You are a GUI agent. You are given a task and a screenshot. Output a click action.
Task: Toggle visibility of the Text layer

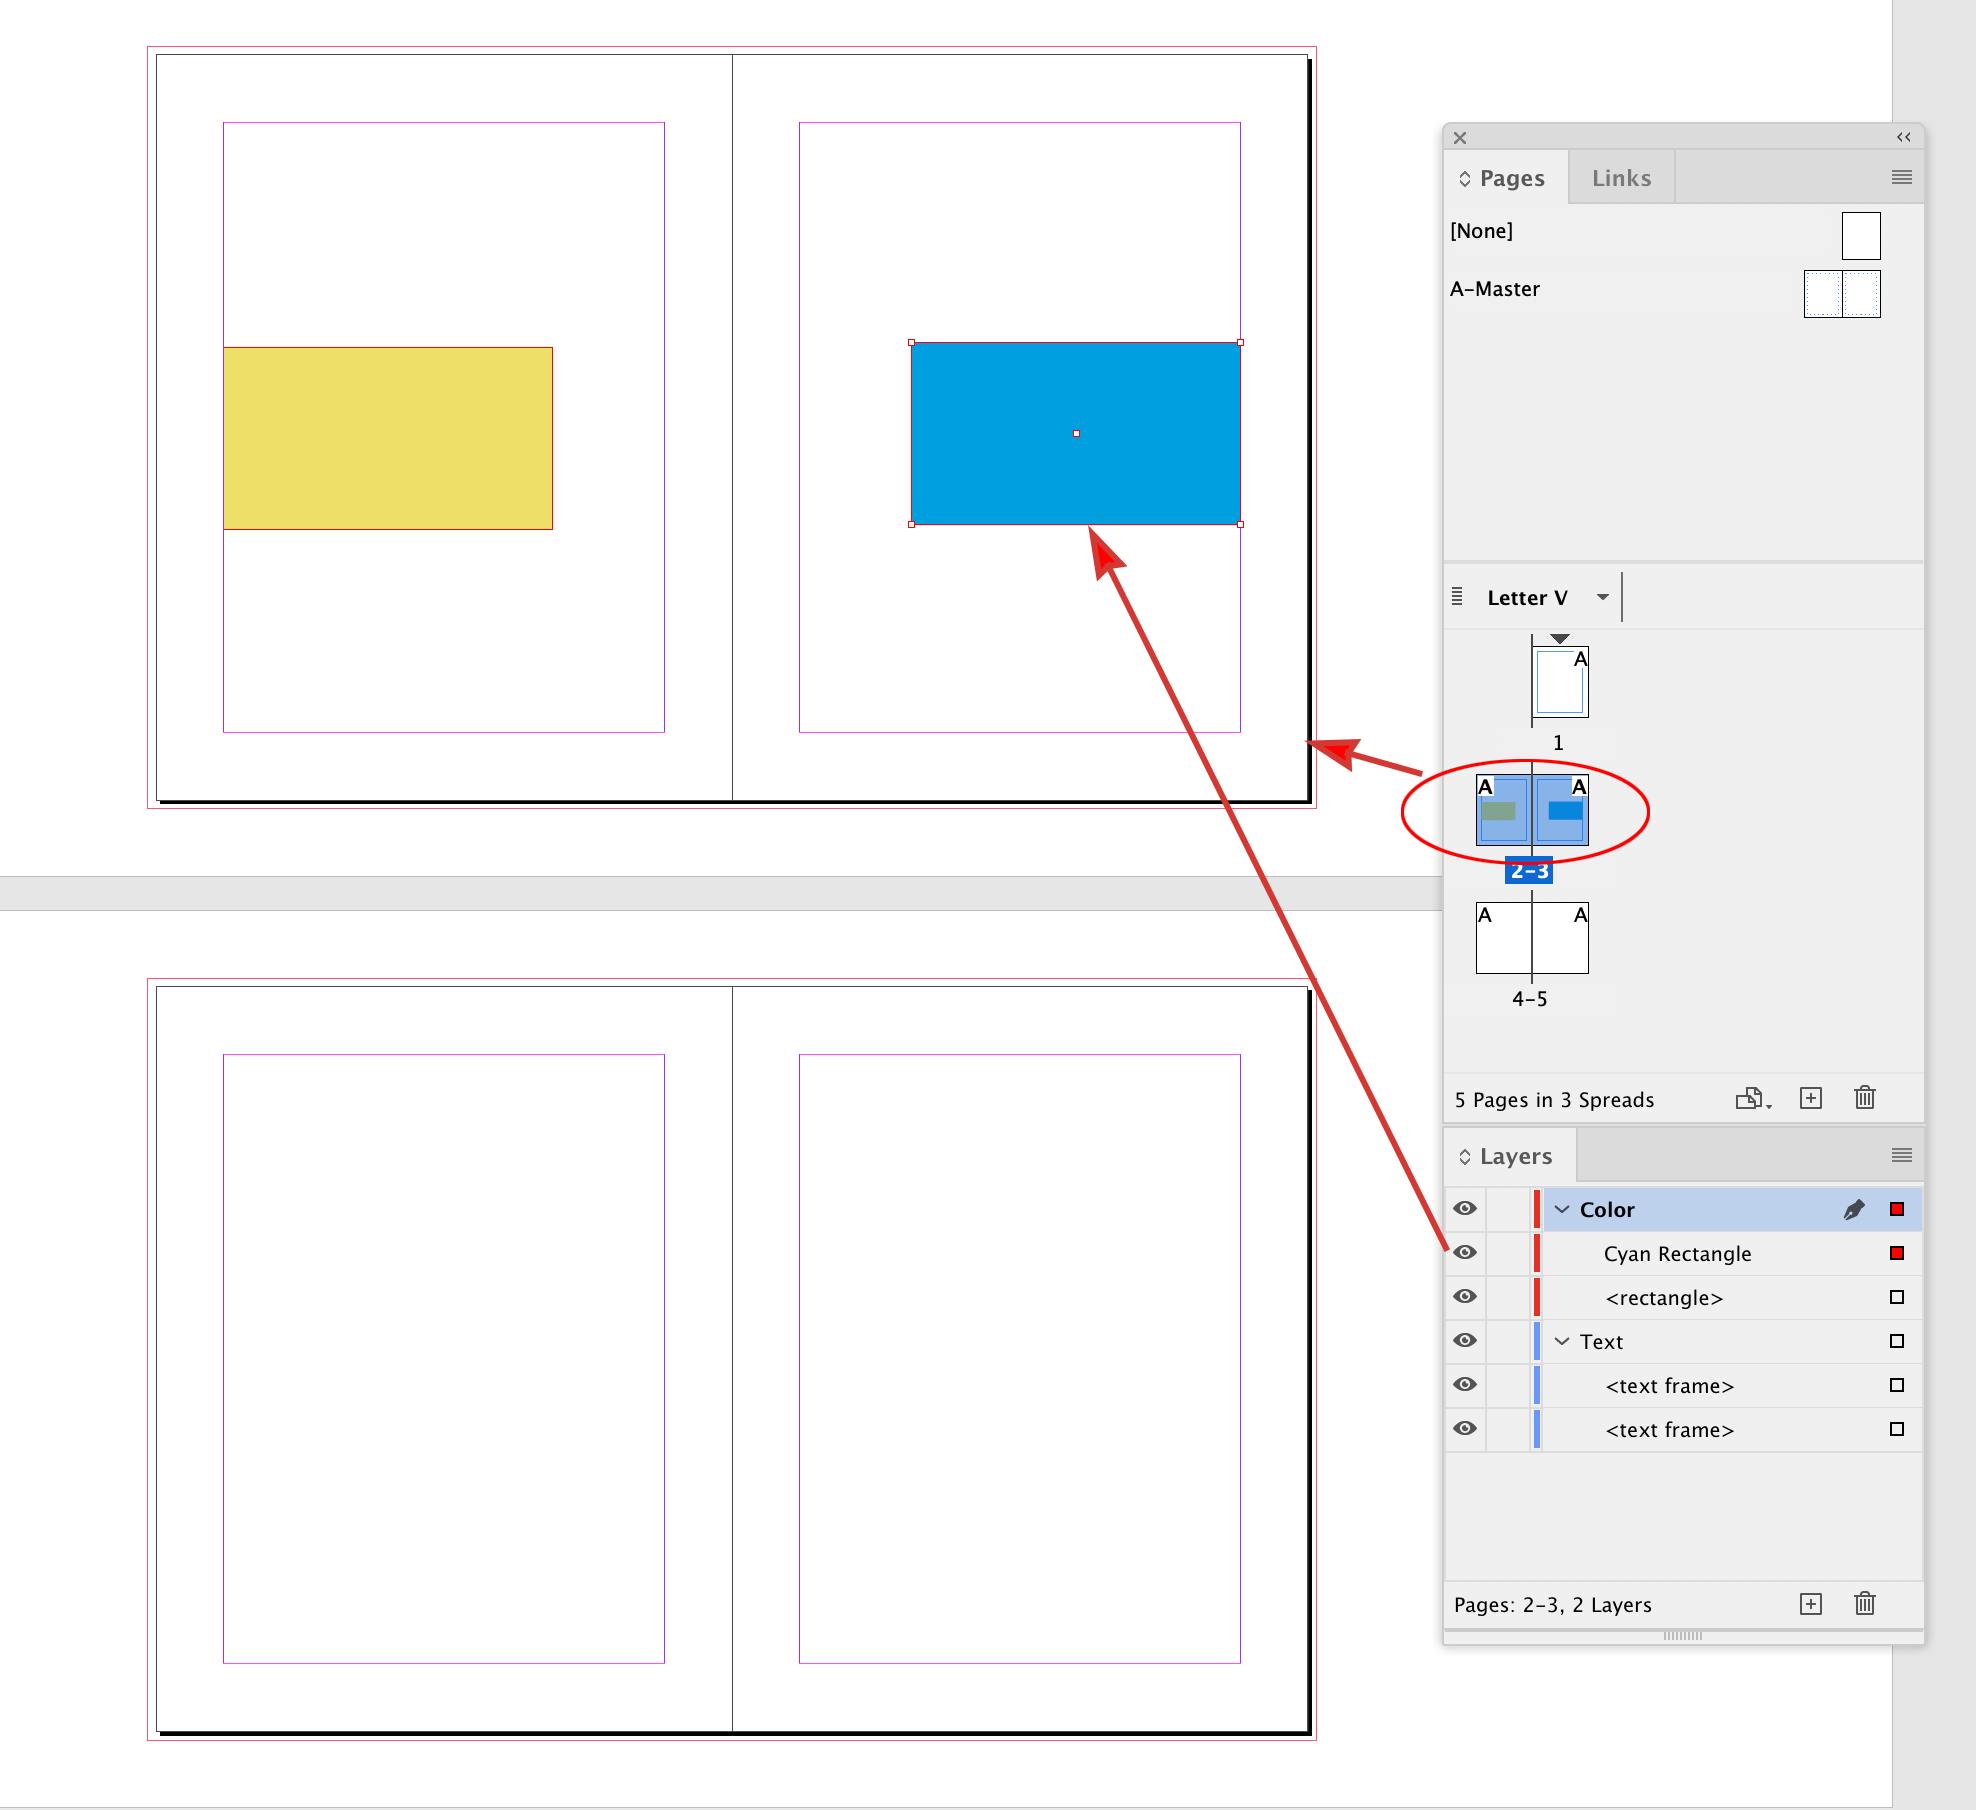pyautogui.click(x=1464, y=1340)
